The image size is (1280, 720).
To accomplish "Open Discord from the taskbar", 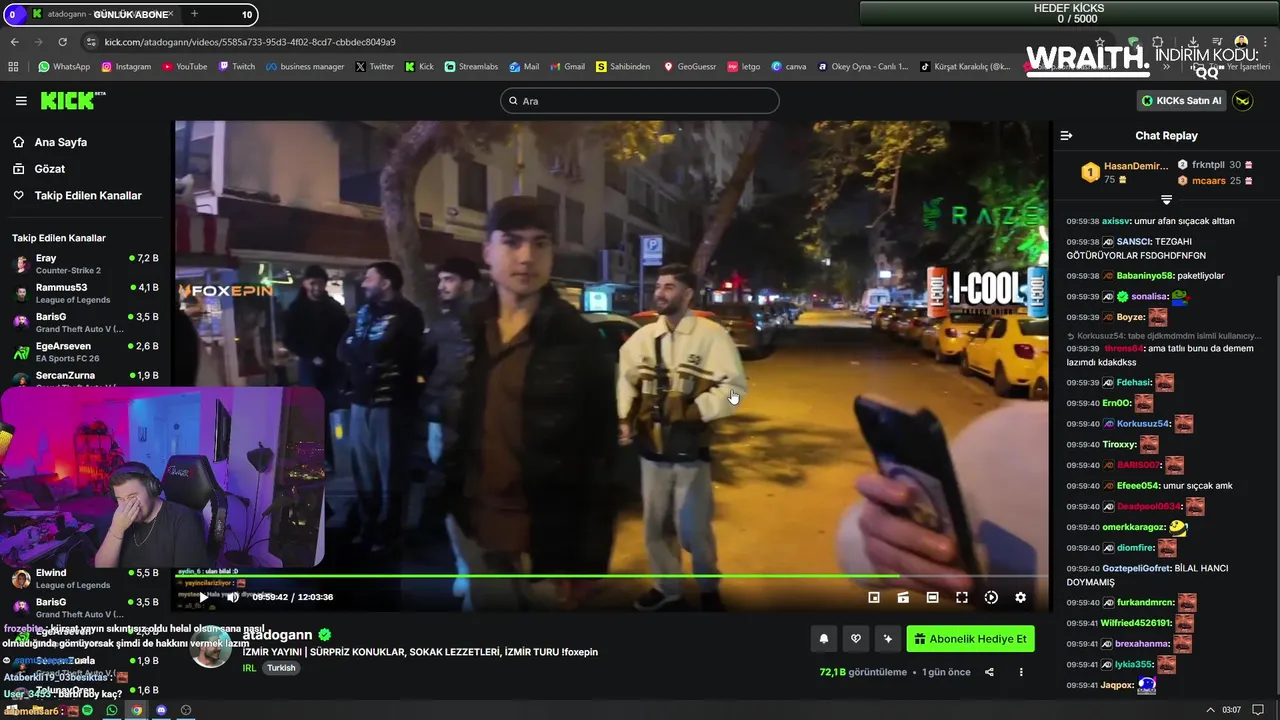I will pyautogui.click(x=161, y=710).
